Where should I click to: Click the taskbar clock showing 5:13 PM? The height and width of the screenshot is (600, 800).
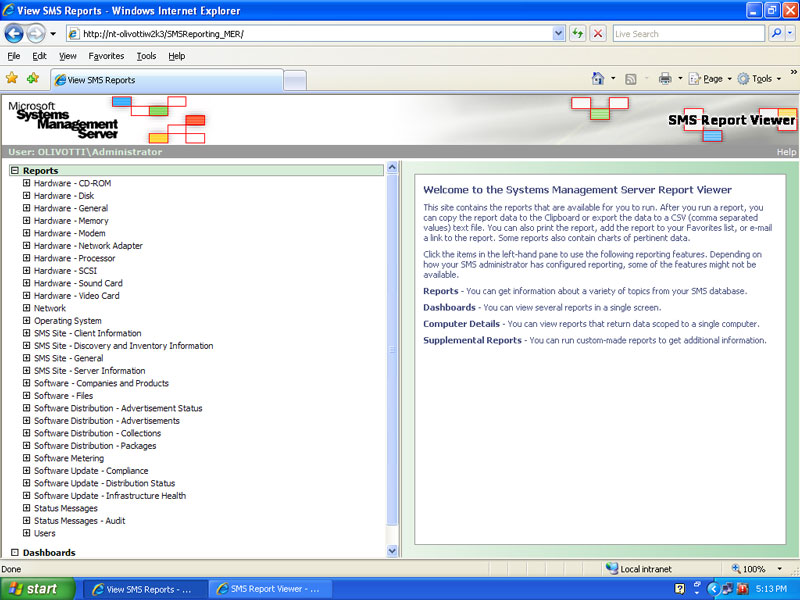click(771, 589)
